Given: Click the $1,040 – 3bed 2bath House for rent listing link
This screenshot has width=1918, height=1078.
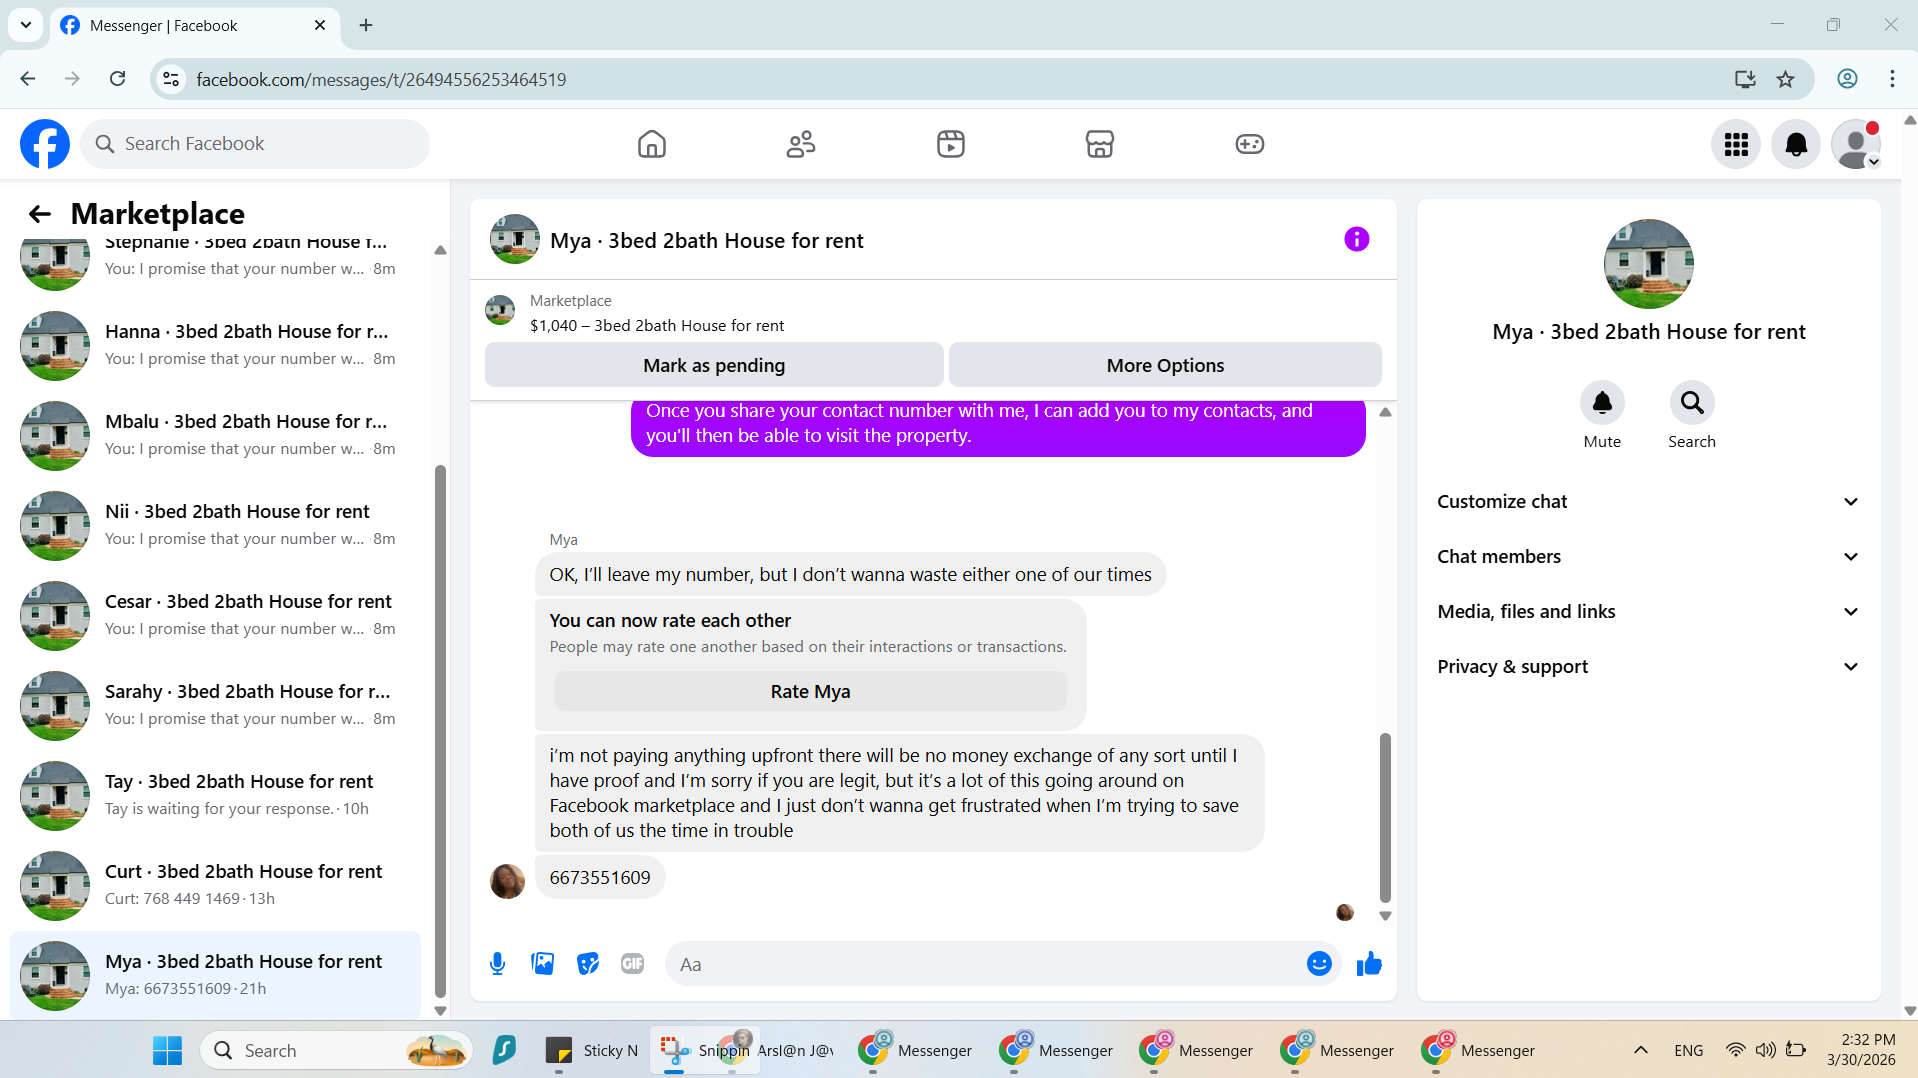Looking at the screenshot, I should pyautogui.click(x=657, y=325).
